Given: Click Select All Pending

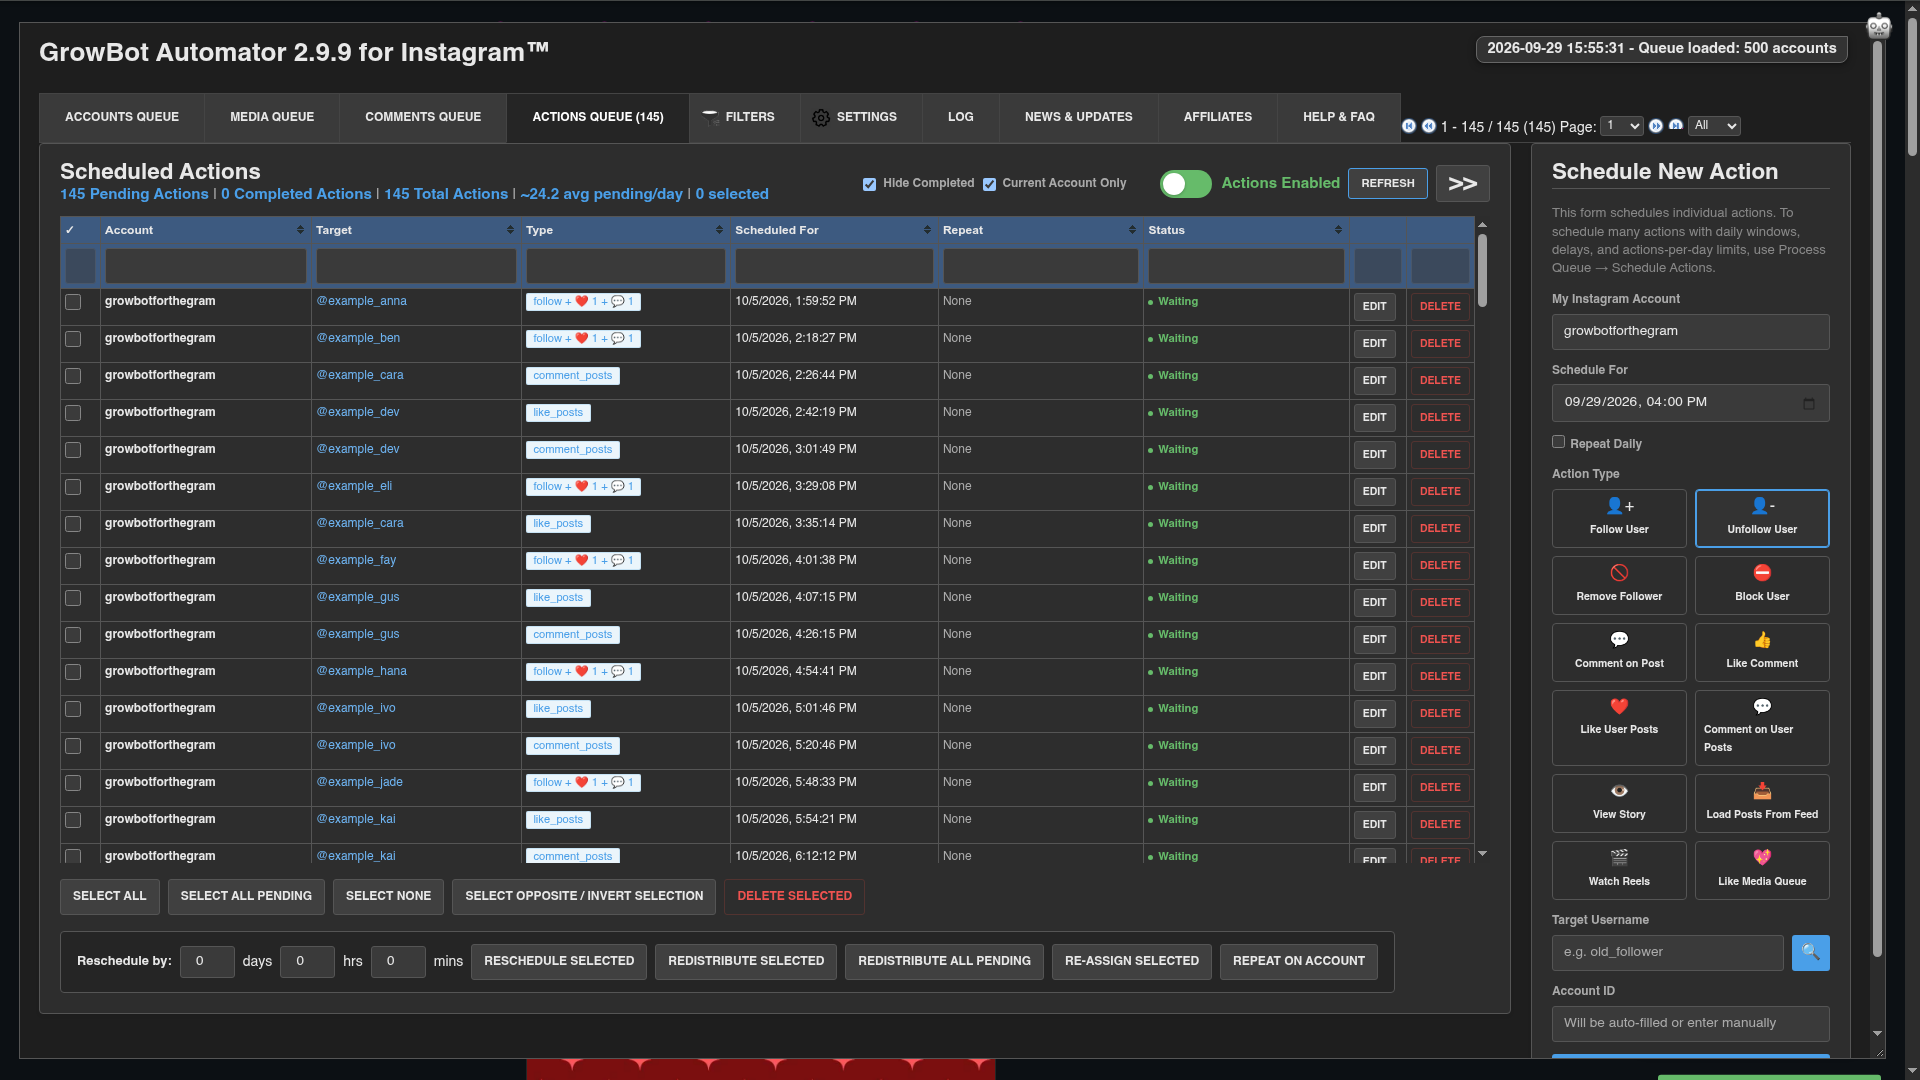Looking at the screenshot, I should 246,896.
